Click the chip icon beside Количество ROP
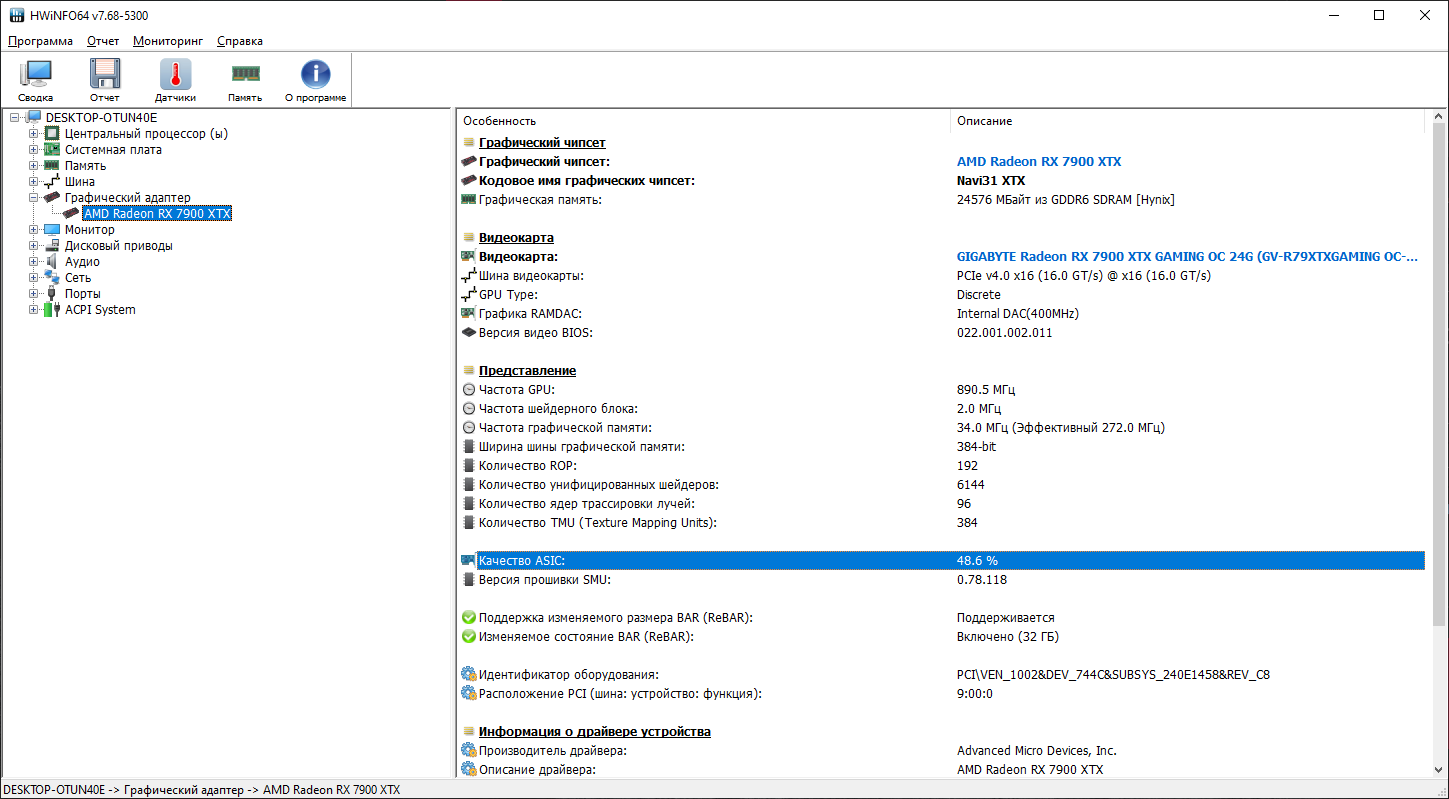Viewport: 1449px width, 799px height. 469,466
